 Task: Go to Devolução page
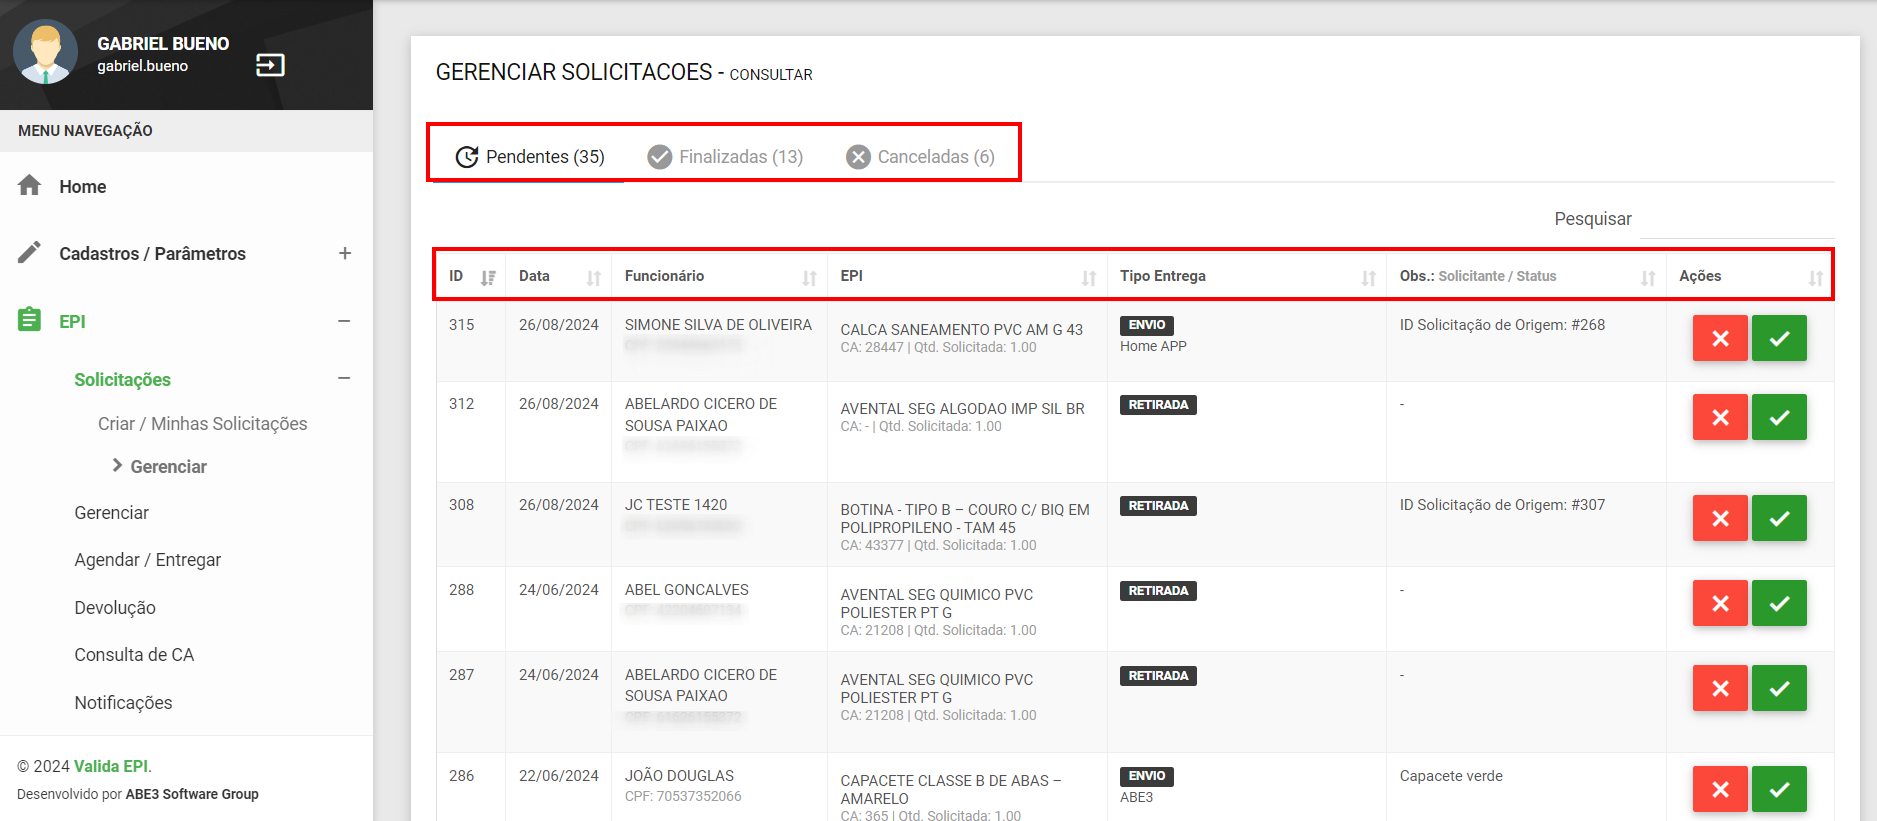tap(115, 608)
